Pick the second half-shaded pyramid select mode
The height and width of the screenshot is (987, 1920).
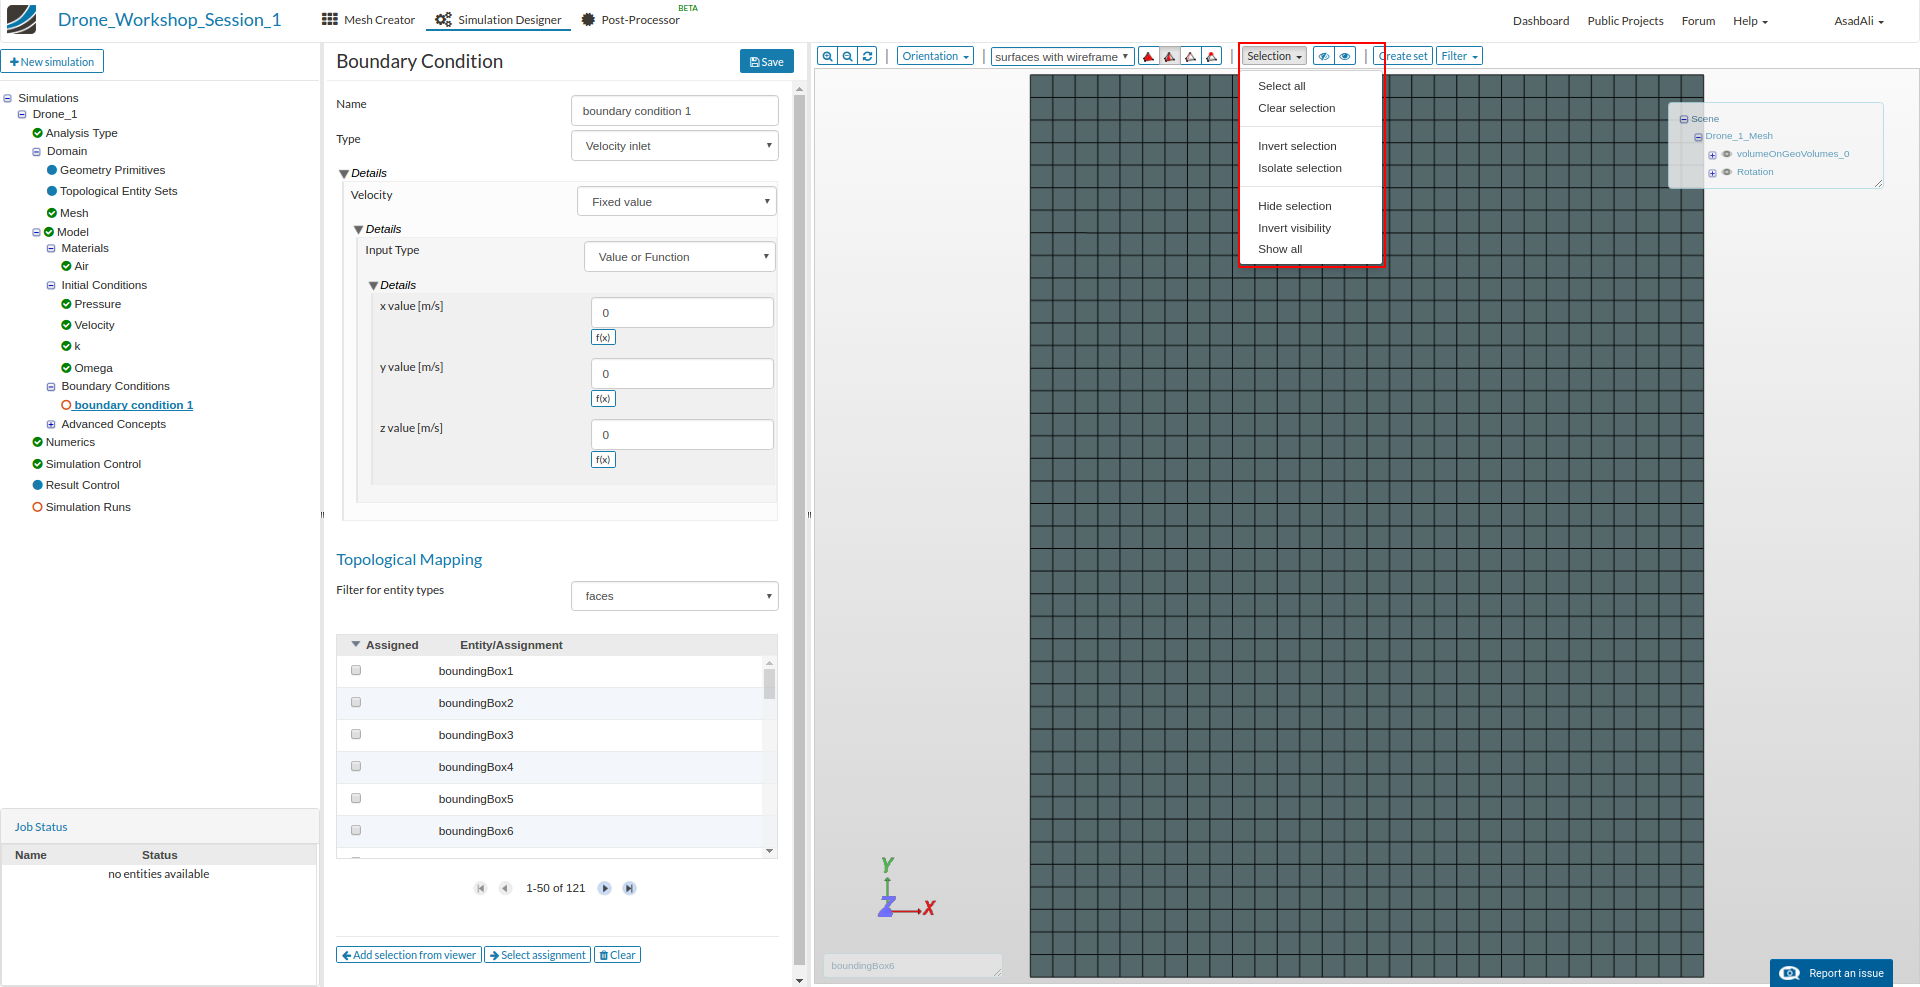1170,57
